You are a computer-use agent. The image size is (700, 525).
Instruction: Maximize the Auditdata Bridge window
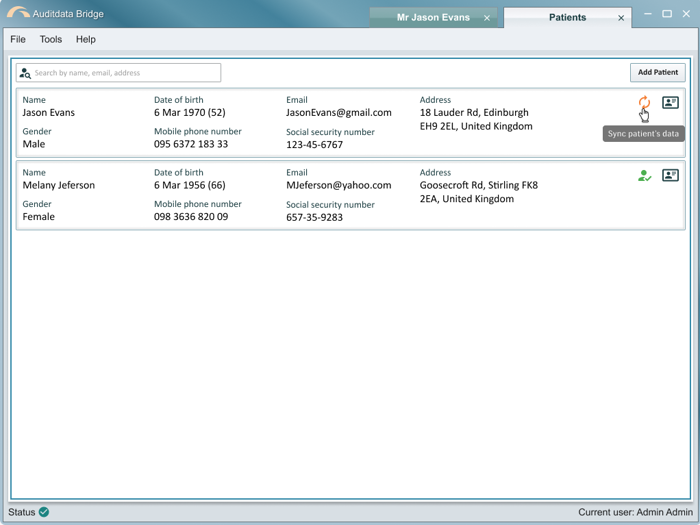pyautogui.click(x=667, y=14)
